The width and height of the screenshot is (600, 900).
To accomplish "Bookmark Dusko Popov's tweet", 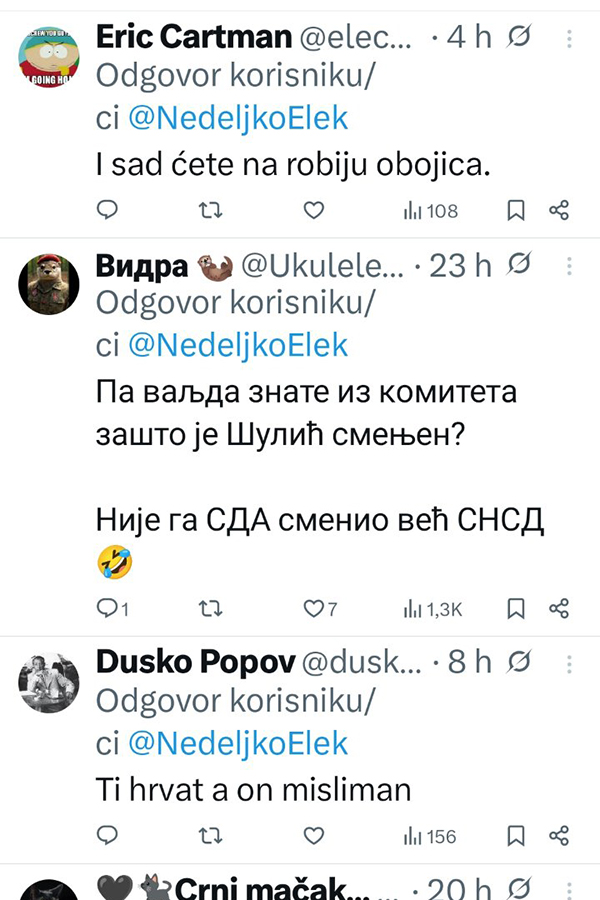I will (x=516, y=835).
